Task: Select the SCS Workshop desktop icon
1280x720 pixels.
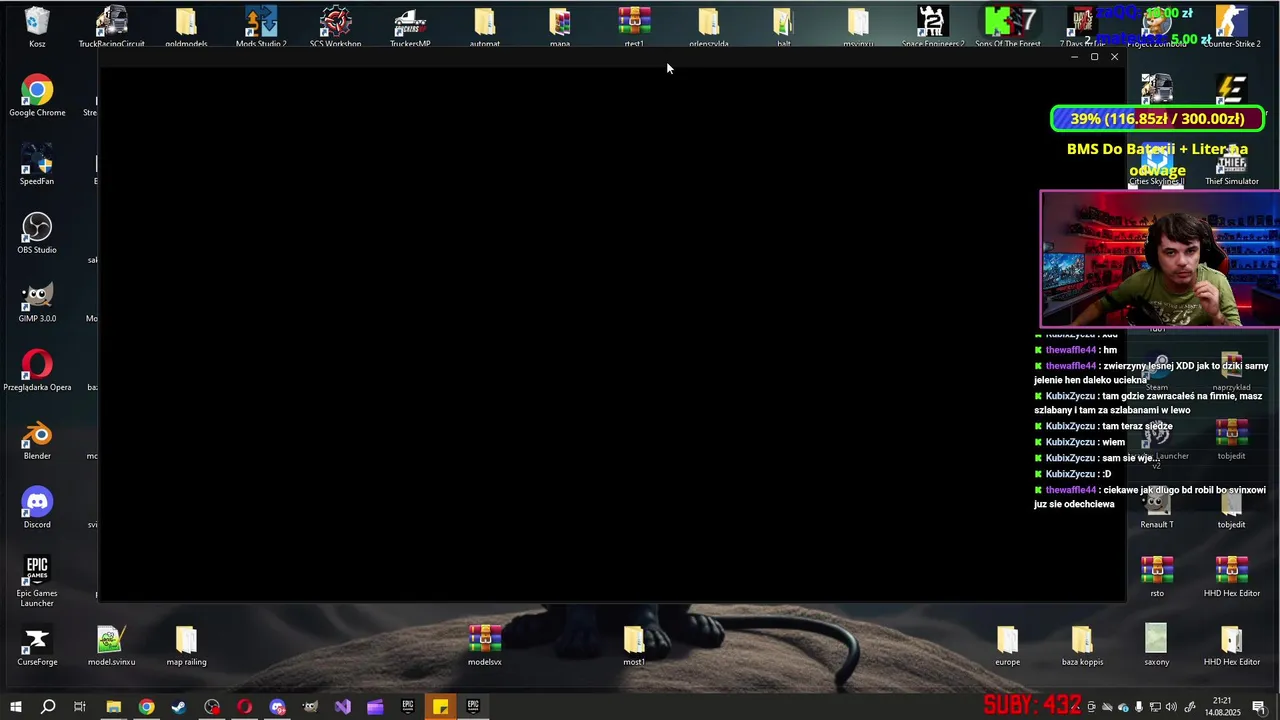Action: click(x=336, y=27)
